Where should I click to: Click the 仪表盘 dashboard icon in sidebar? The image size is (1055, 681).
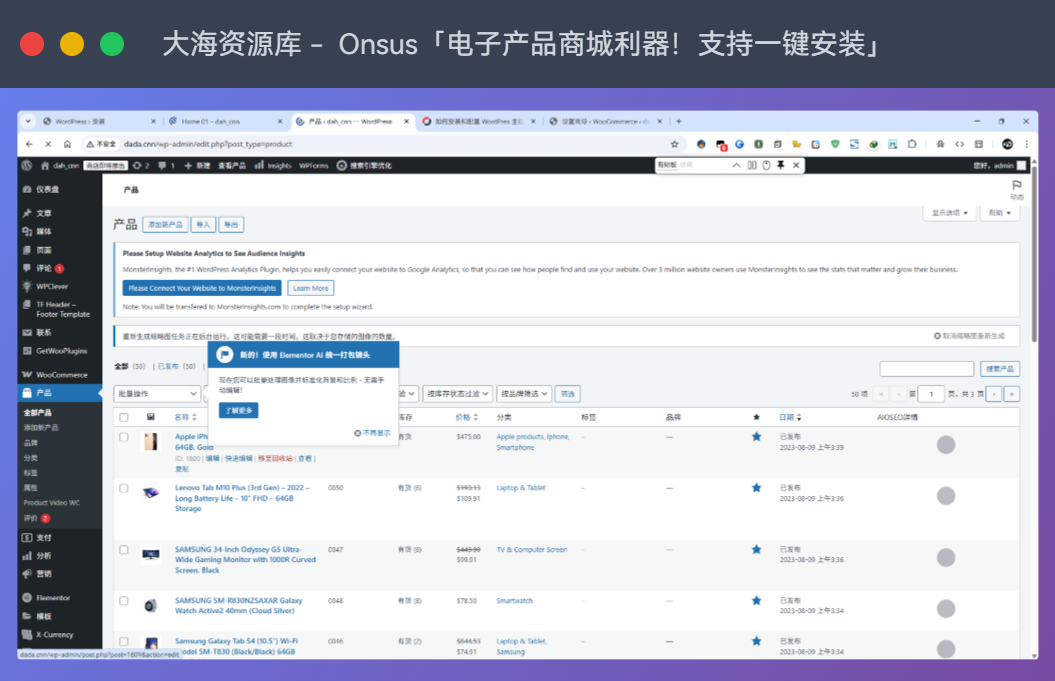click(x=27, y=189)
